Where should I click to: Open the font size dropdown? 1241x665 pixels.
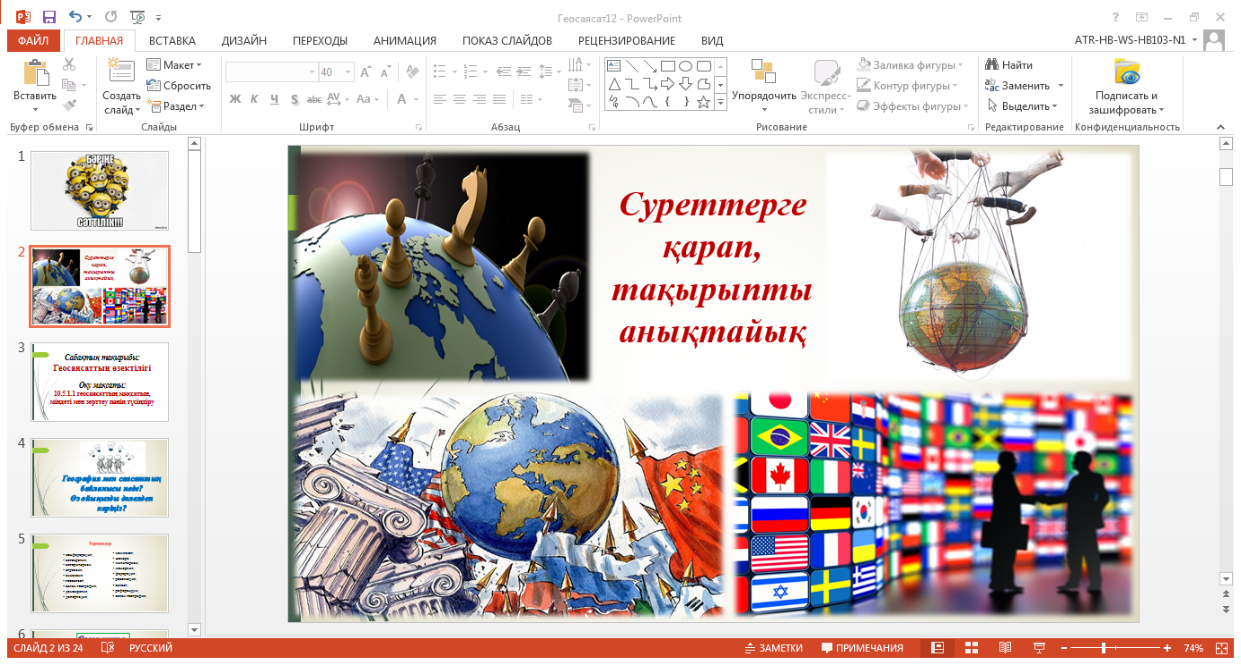[x=348, y=72]
